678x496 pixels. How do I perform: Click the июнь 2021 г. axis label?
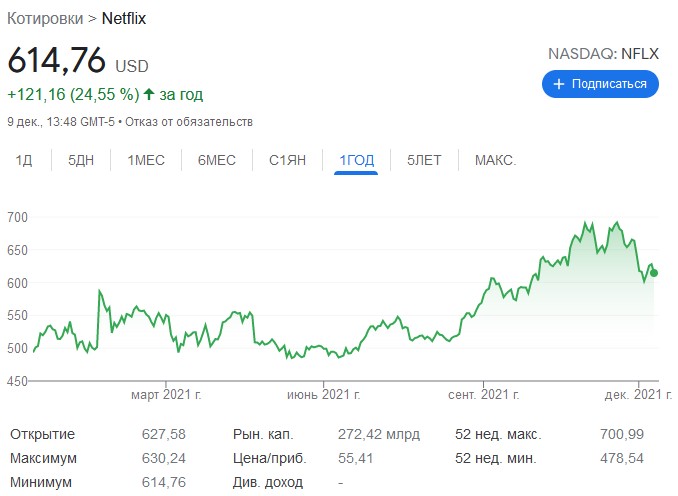[323, 395]
